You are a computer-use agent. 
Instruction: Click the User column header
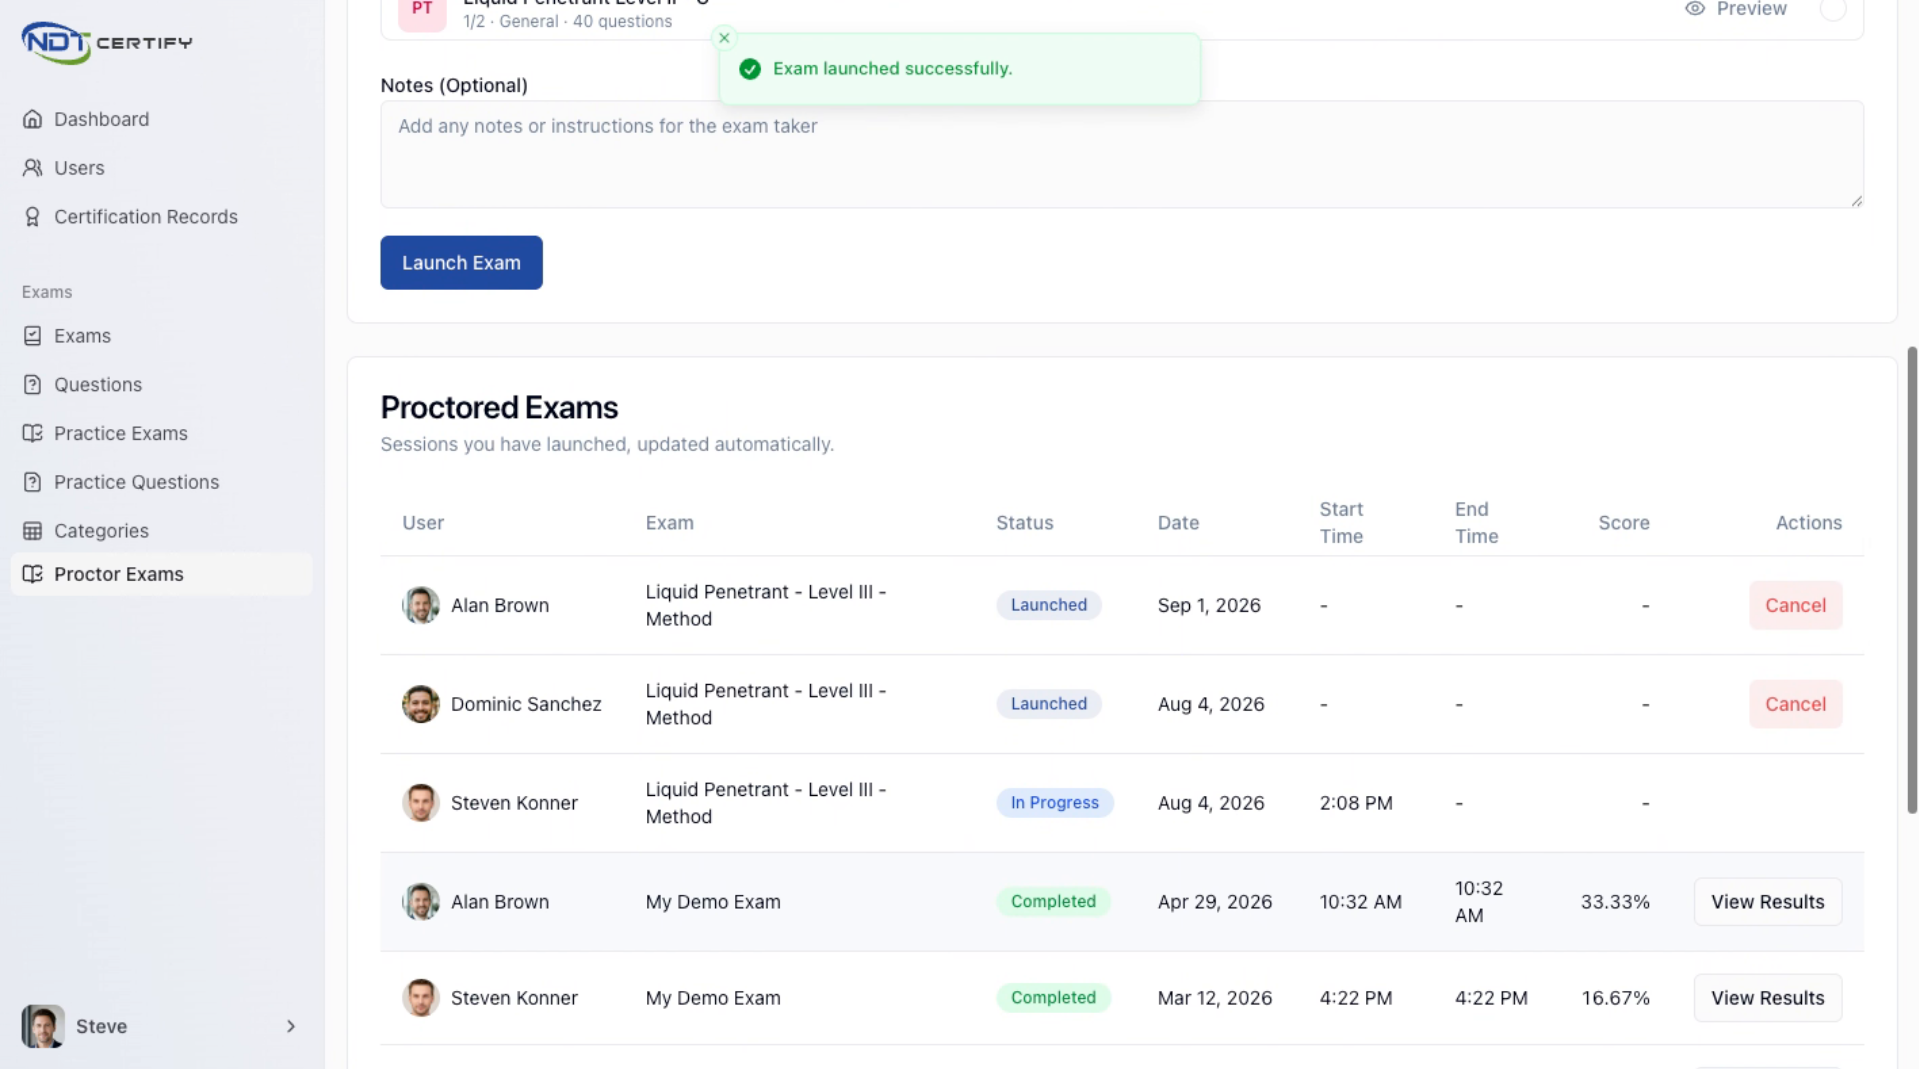coord(423,523)
